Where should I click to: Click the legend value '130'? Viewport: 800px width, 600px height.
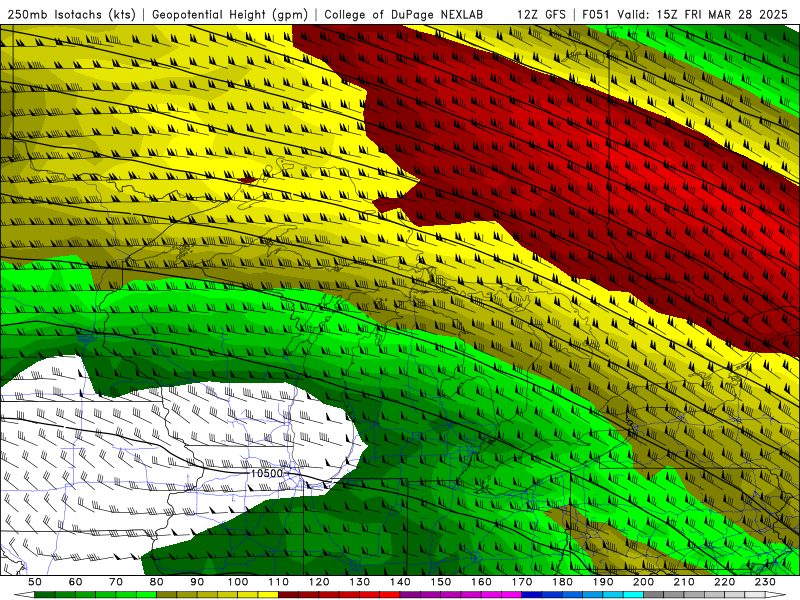pos(360,582)
